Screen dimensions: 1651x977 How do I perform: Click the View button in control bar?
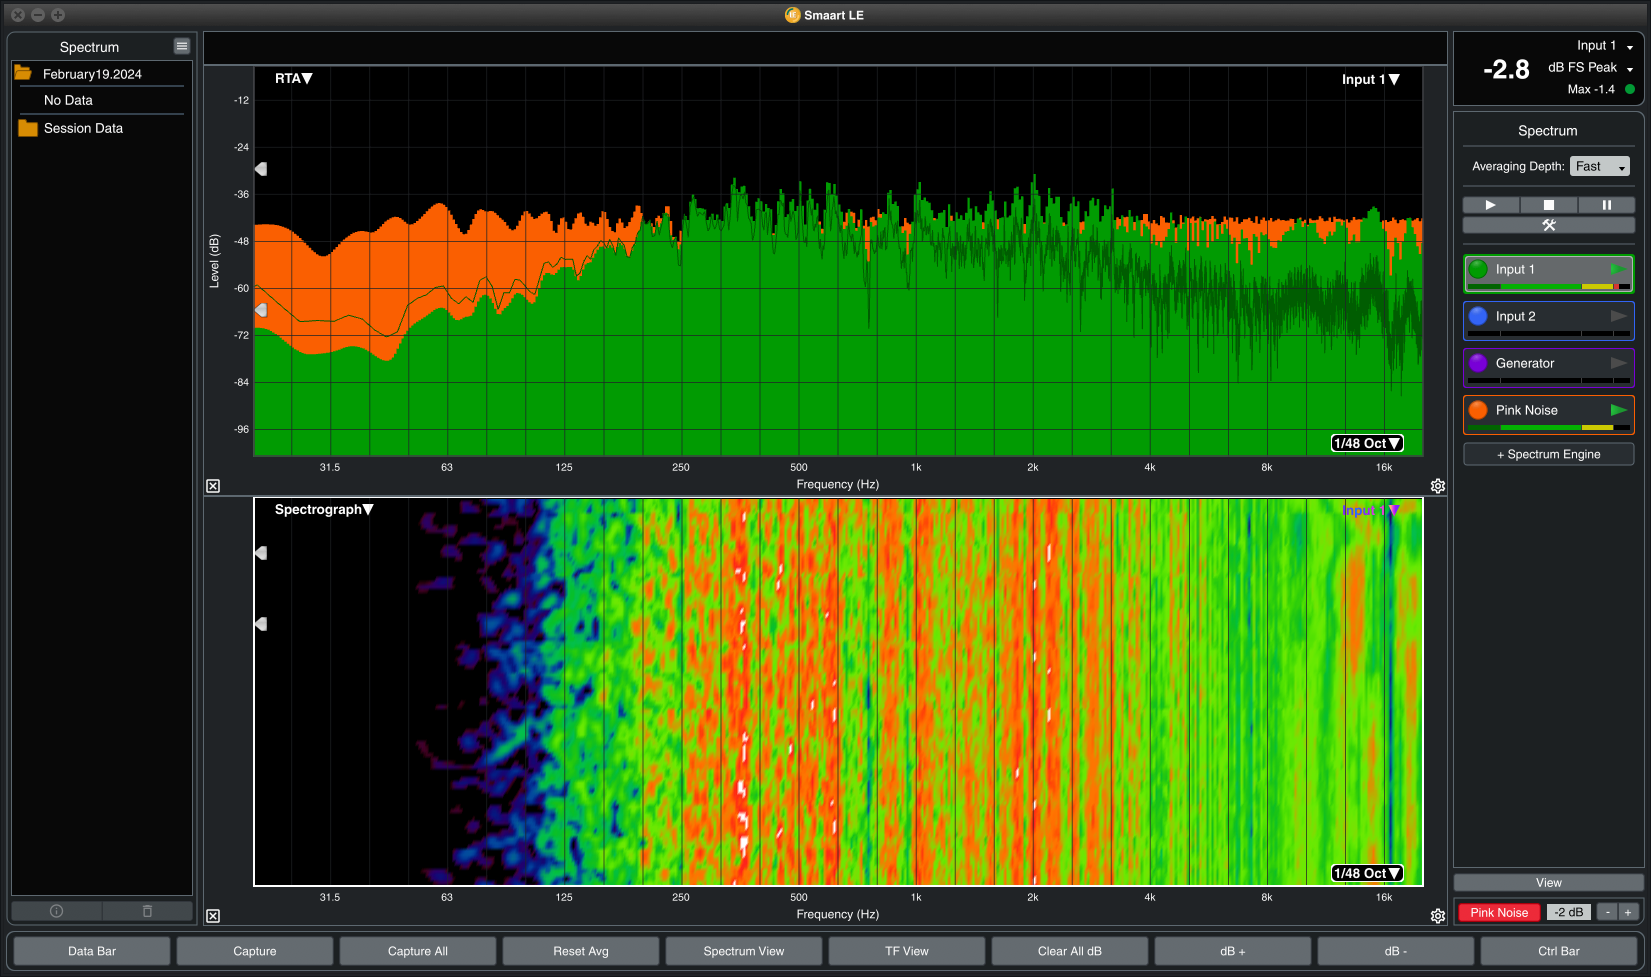[1549, 883]
